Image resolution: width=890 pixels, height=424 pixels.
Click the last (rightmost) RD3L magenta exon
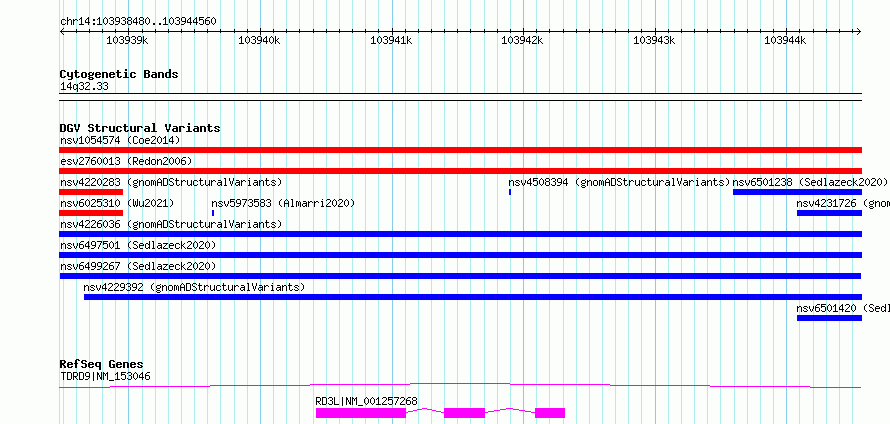550,413
